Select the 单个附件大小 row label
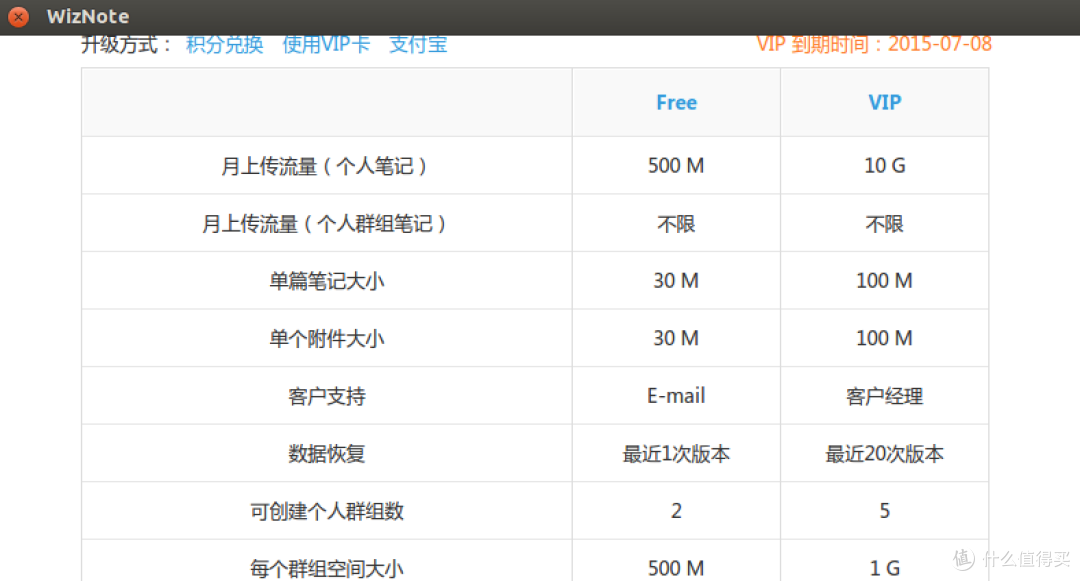The height and width of the screenshot is (581, 1080). point(326,339)
